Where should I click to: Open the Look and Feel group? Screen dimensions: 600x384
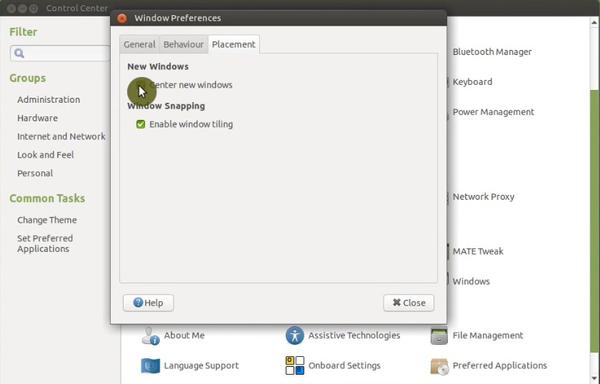click(x=46, y=155)
